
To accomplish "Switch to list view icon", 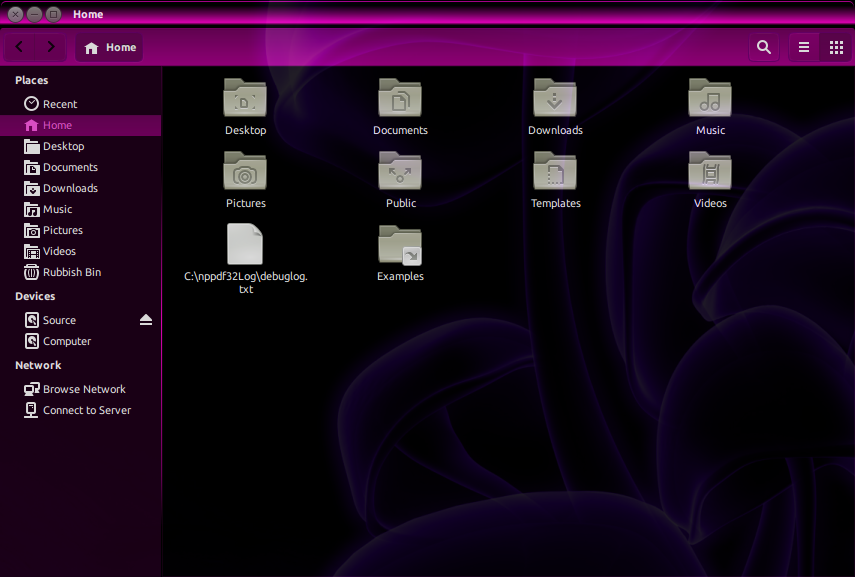I will (x=804, y=47).
